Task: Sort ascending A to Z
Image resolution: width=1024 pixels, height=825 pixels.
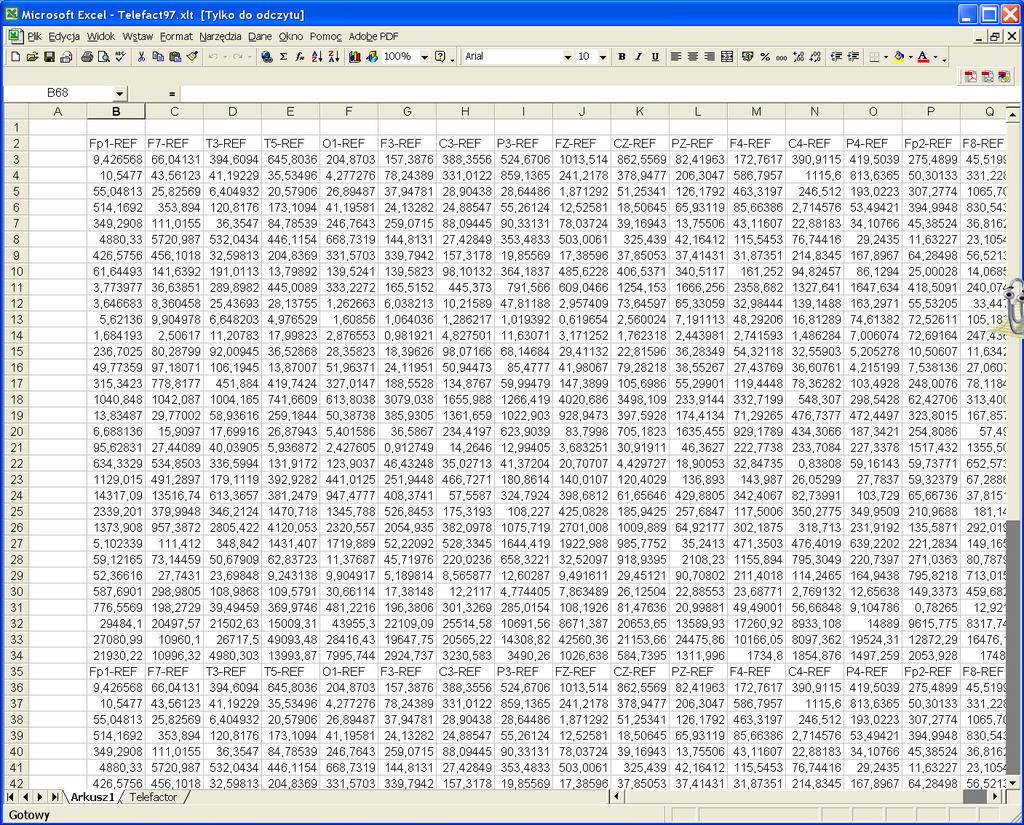Action: [x=317, y=57]
